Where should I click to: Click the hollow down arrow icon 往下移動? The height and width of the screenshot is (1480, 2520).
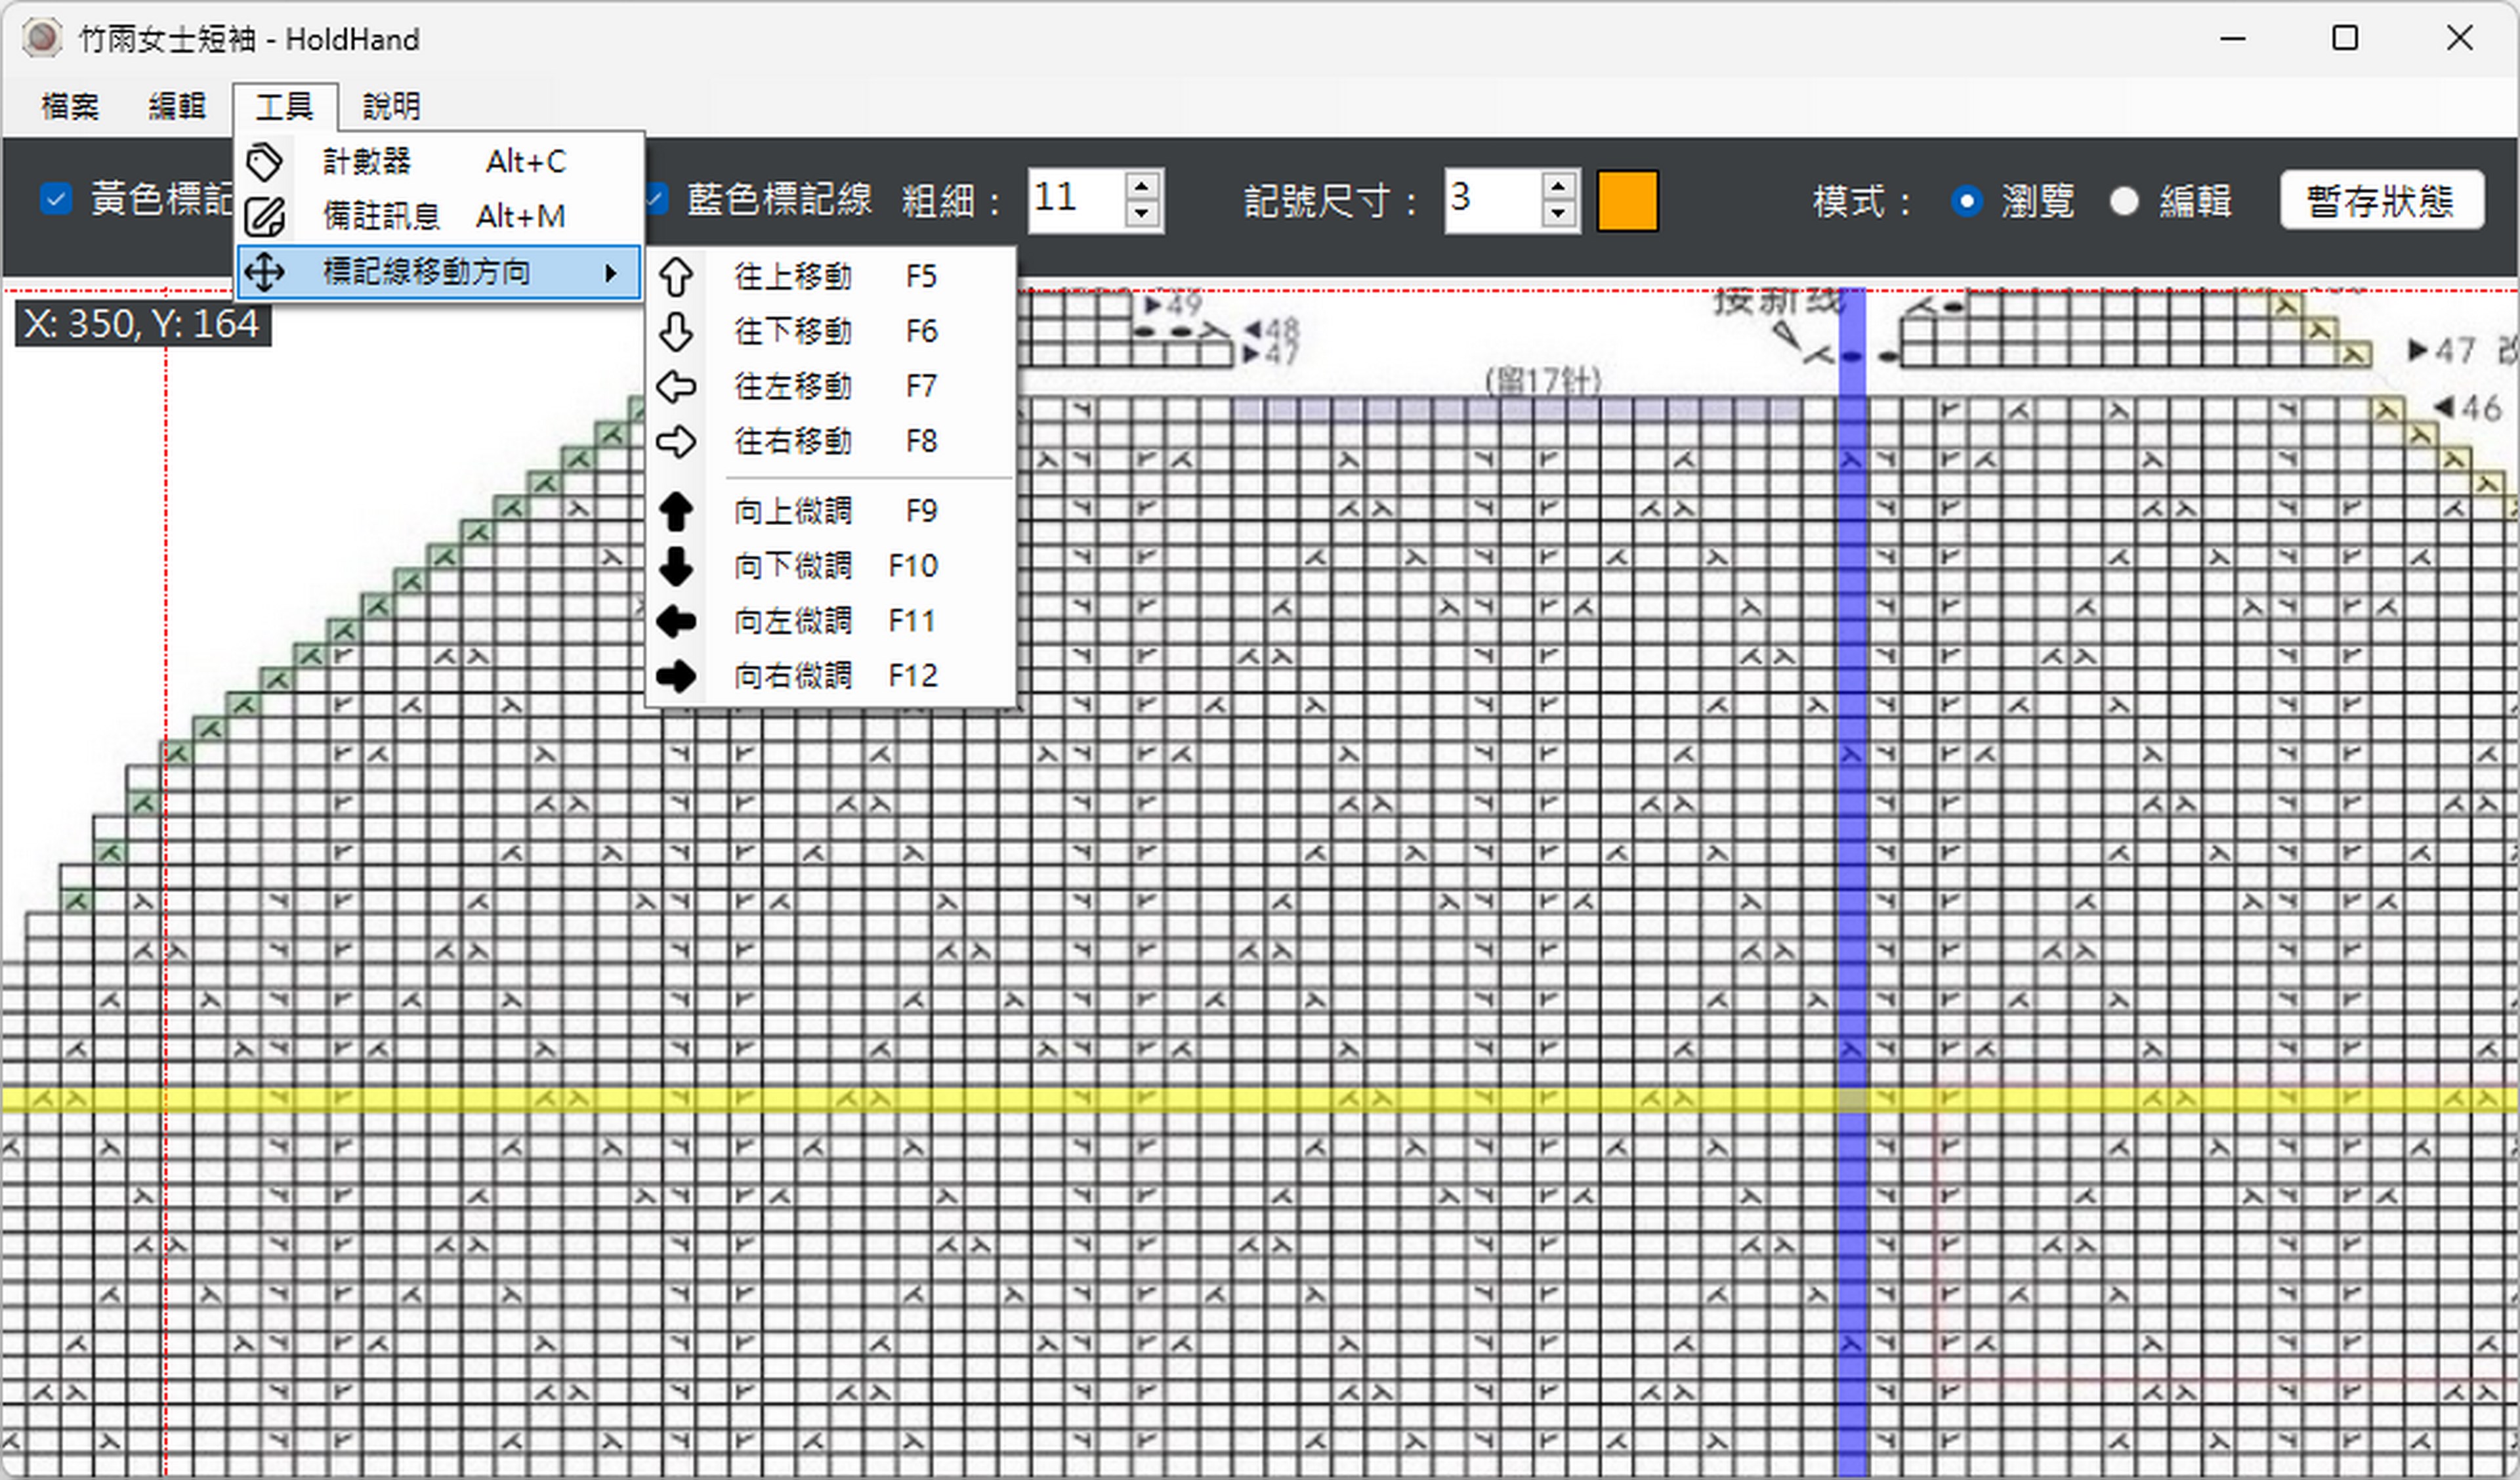click(676, 331)
